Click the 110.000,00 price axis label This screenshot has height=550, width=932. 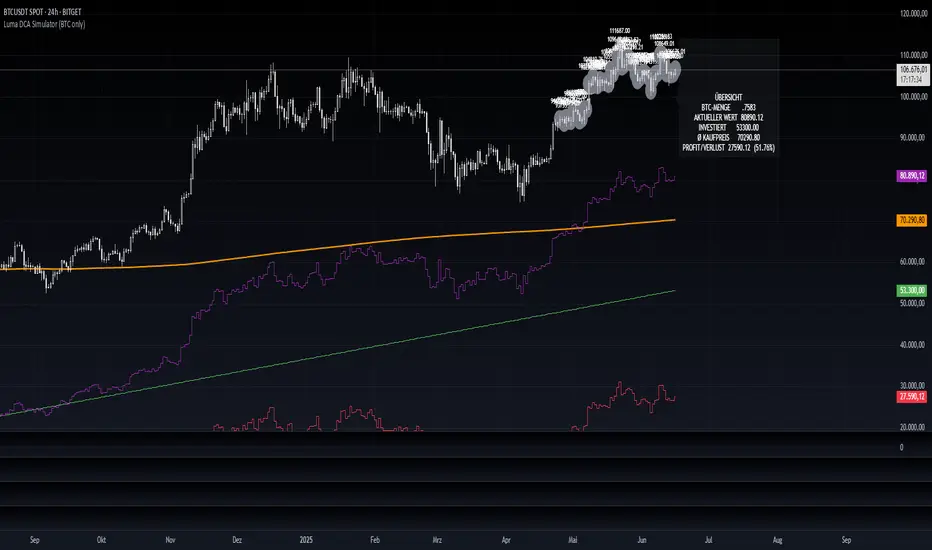[x=913, y=55]
